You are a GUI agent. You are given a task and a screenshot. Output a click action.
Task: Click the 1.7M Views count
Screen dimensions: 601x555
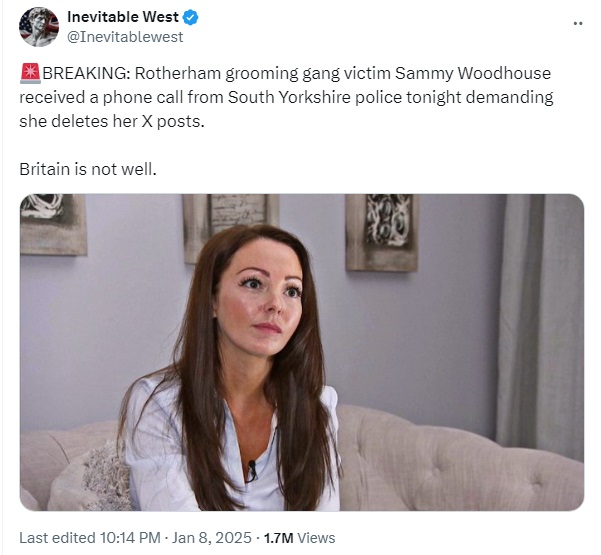(x=299, y=538)
